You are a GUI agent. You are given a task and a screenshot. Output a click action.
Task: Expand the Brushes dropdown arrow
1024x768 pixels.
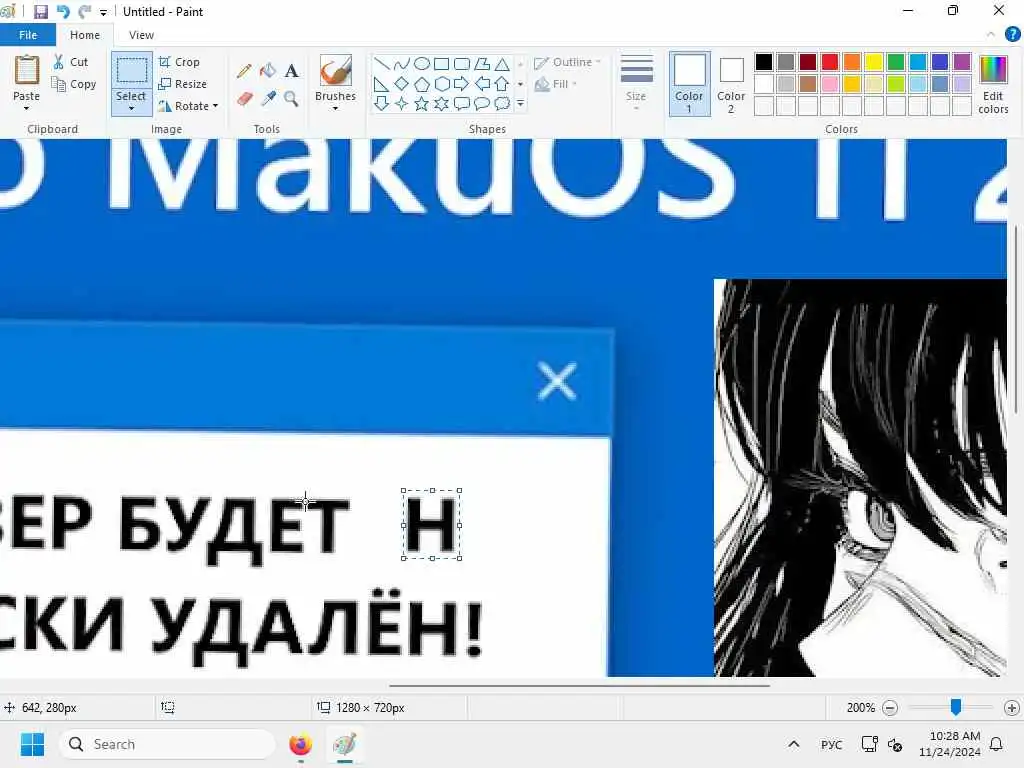click(x=336, y=108)
